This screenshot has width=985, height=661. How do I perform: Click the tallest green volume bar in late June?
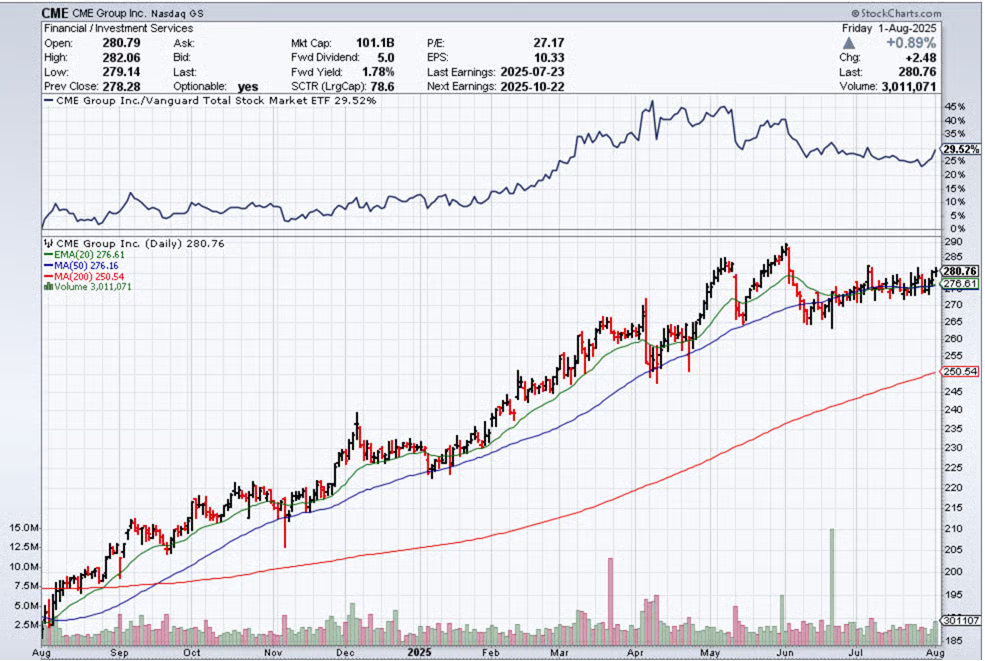[x=832, y=587]
